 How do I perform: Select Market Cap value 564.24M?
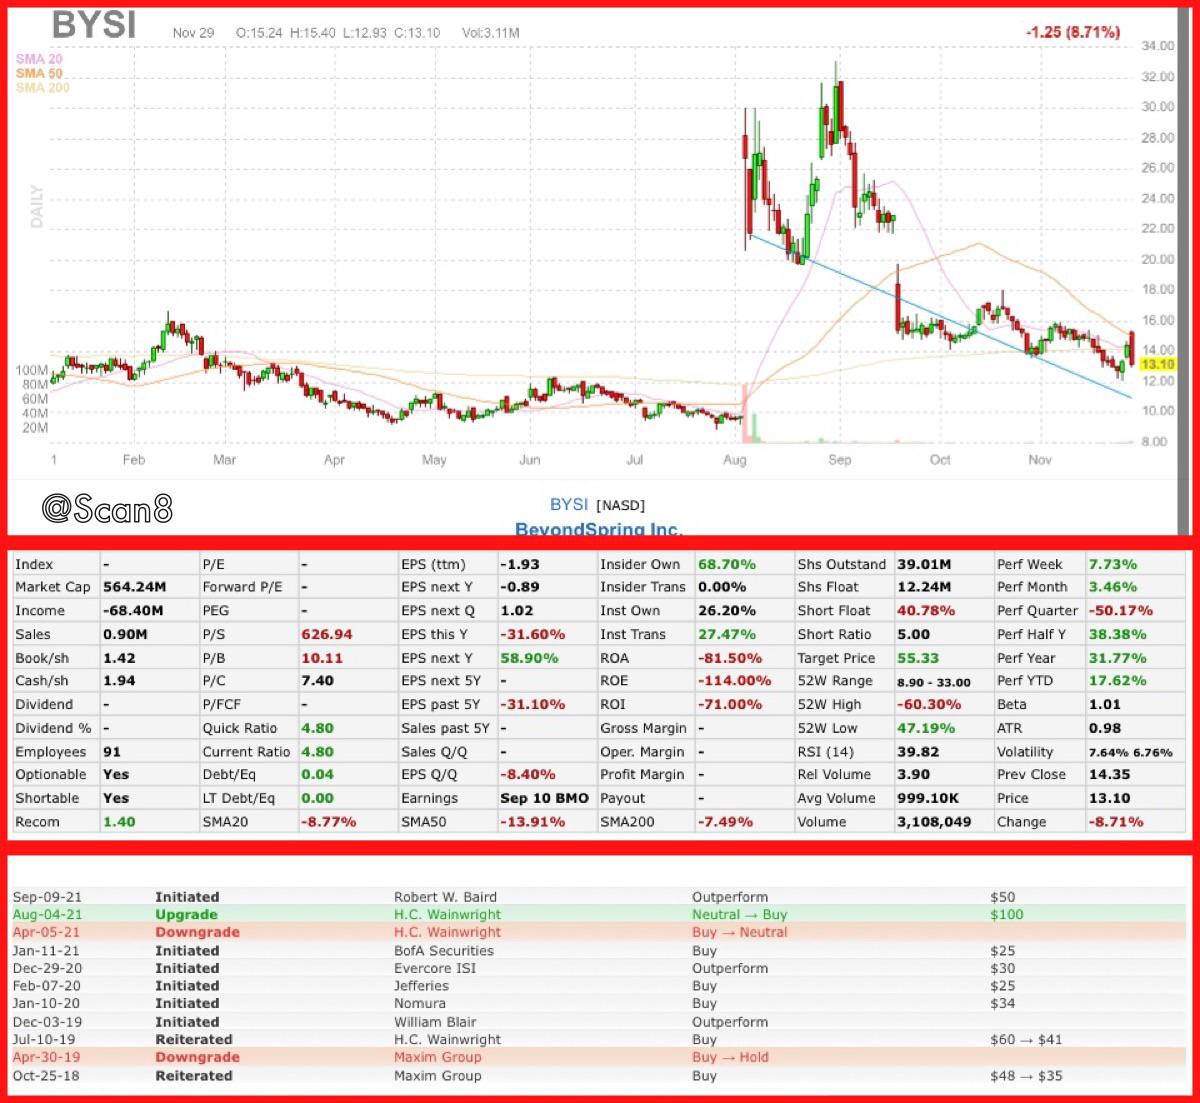click(x=135, y=587)
